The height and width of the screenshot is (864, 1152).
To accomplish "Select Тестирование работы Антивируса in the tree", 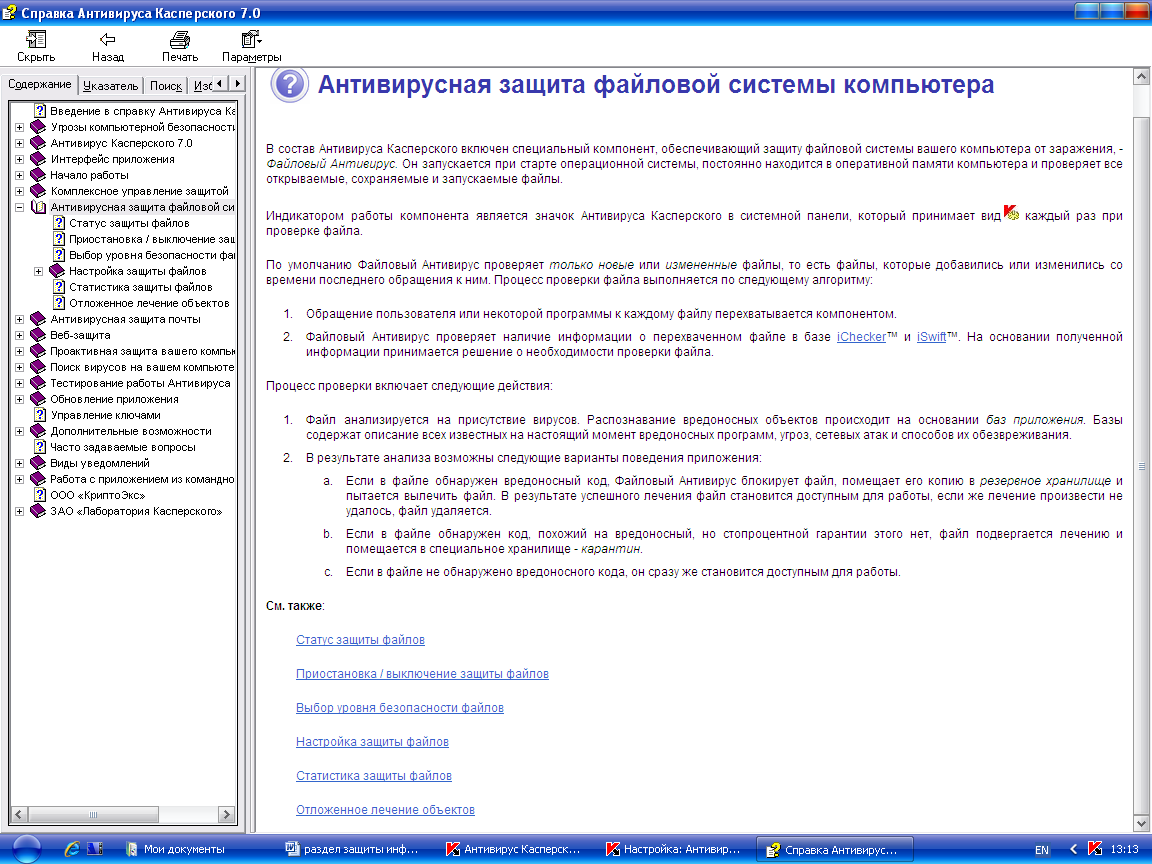I will coord(140,384).
